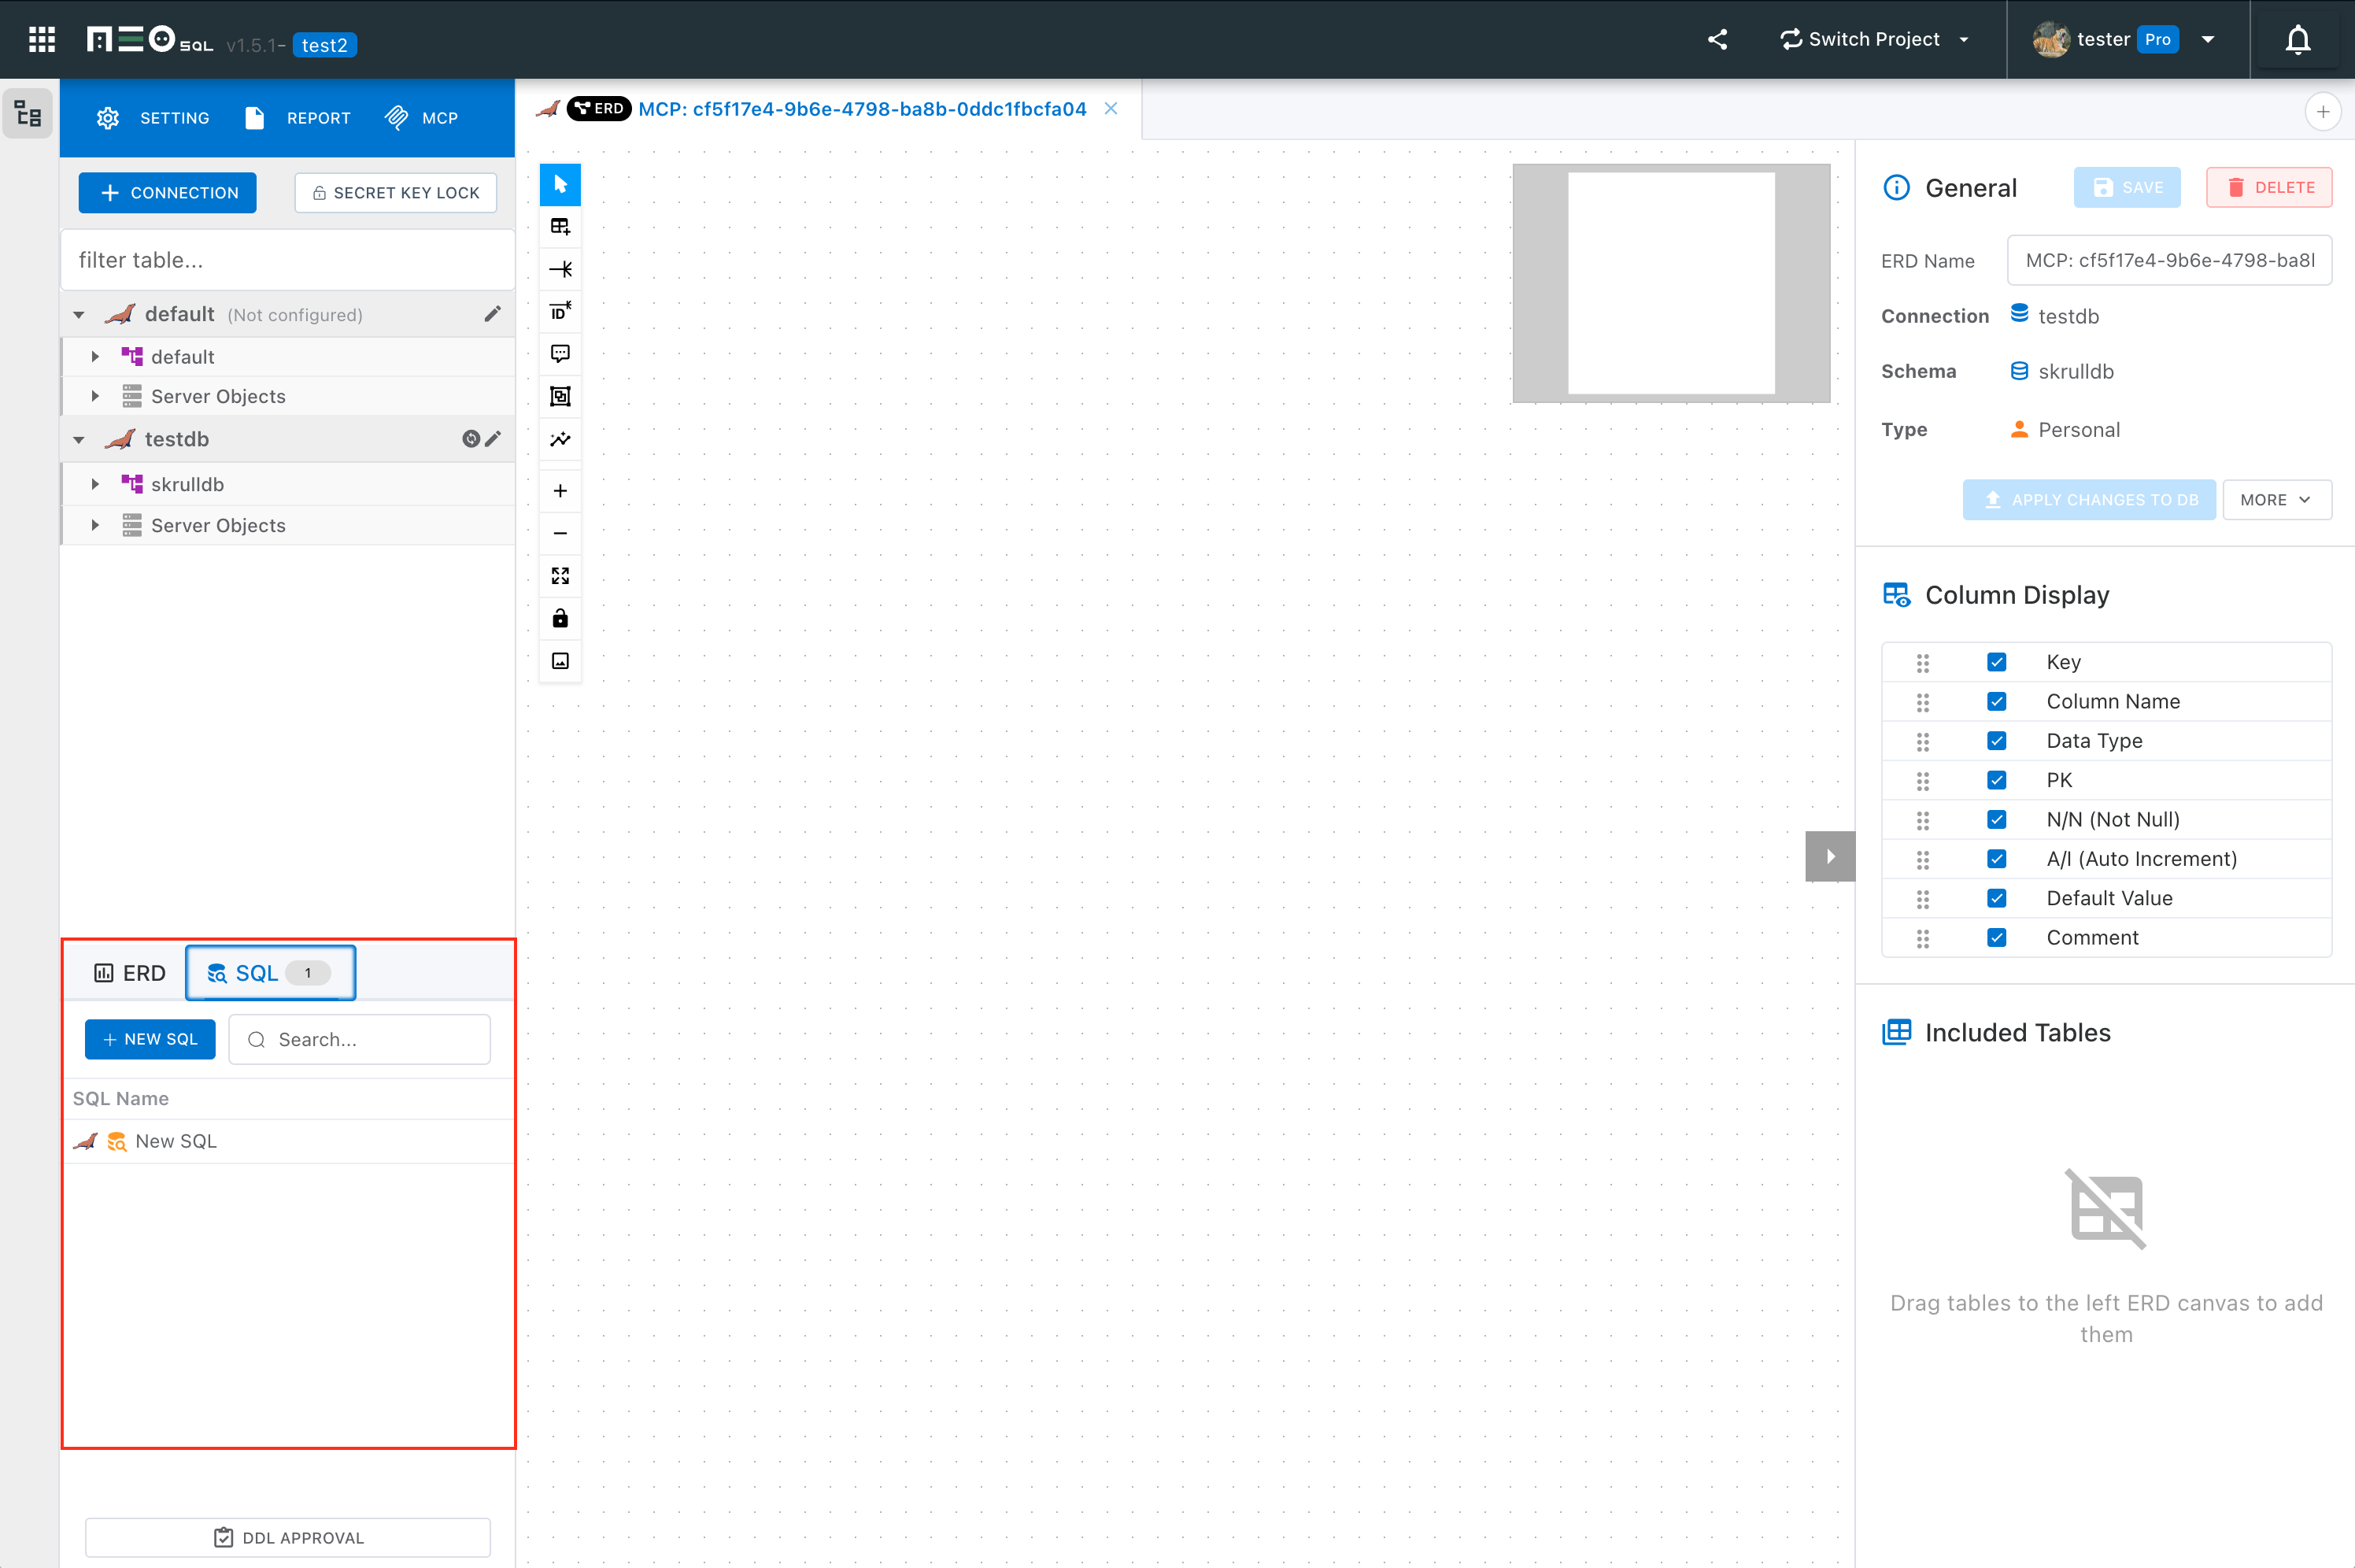Screen dimensions: 2355x1568
Task: Click APPLY CHANGES TO DB button
Action: [2089, 500]
